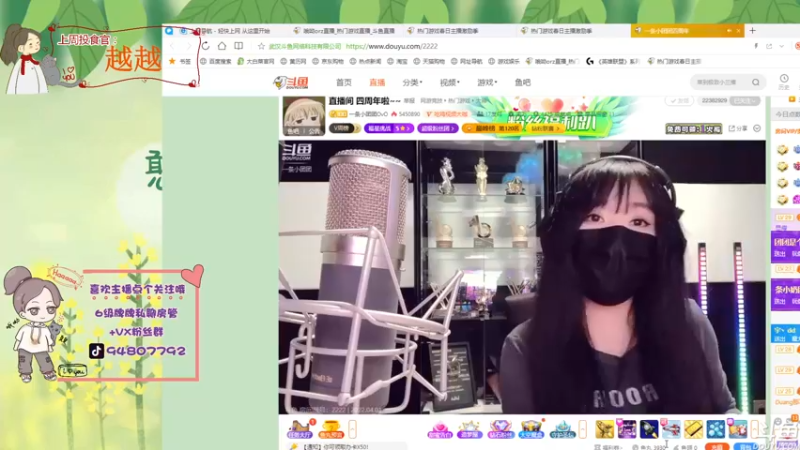Image resolution: width=800 pixels, height=450 pixels.
Task: Expand the activity icons with up chevron
Action: click(x=352, y=429)
